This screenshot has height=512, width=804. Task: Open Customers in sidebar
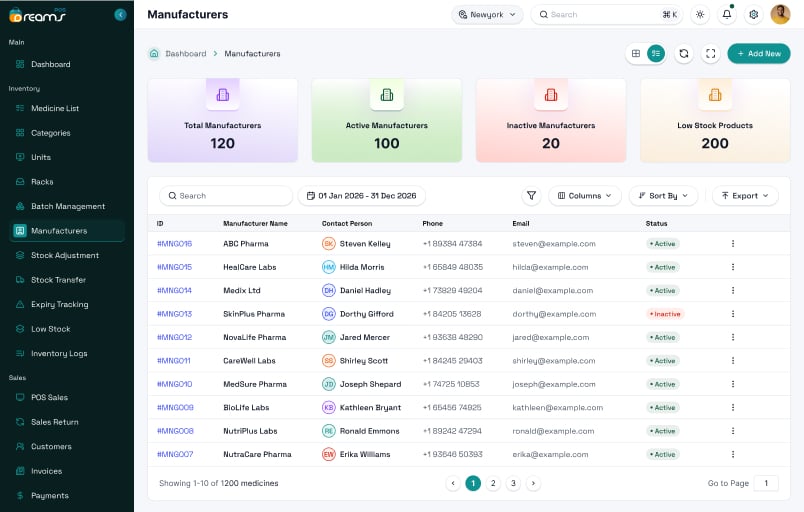(x=67, y=446)
